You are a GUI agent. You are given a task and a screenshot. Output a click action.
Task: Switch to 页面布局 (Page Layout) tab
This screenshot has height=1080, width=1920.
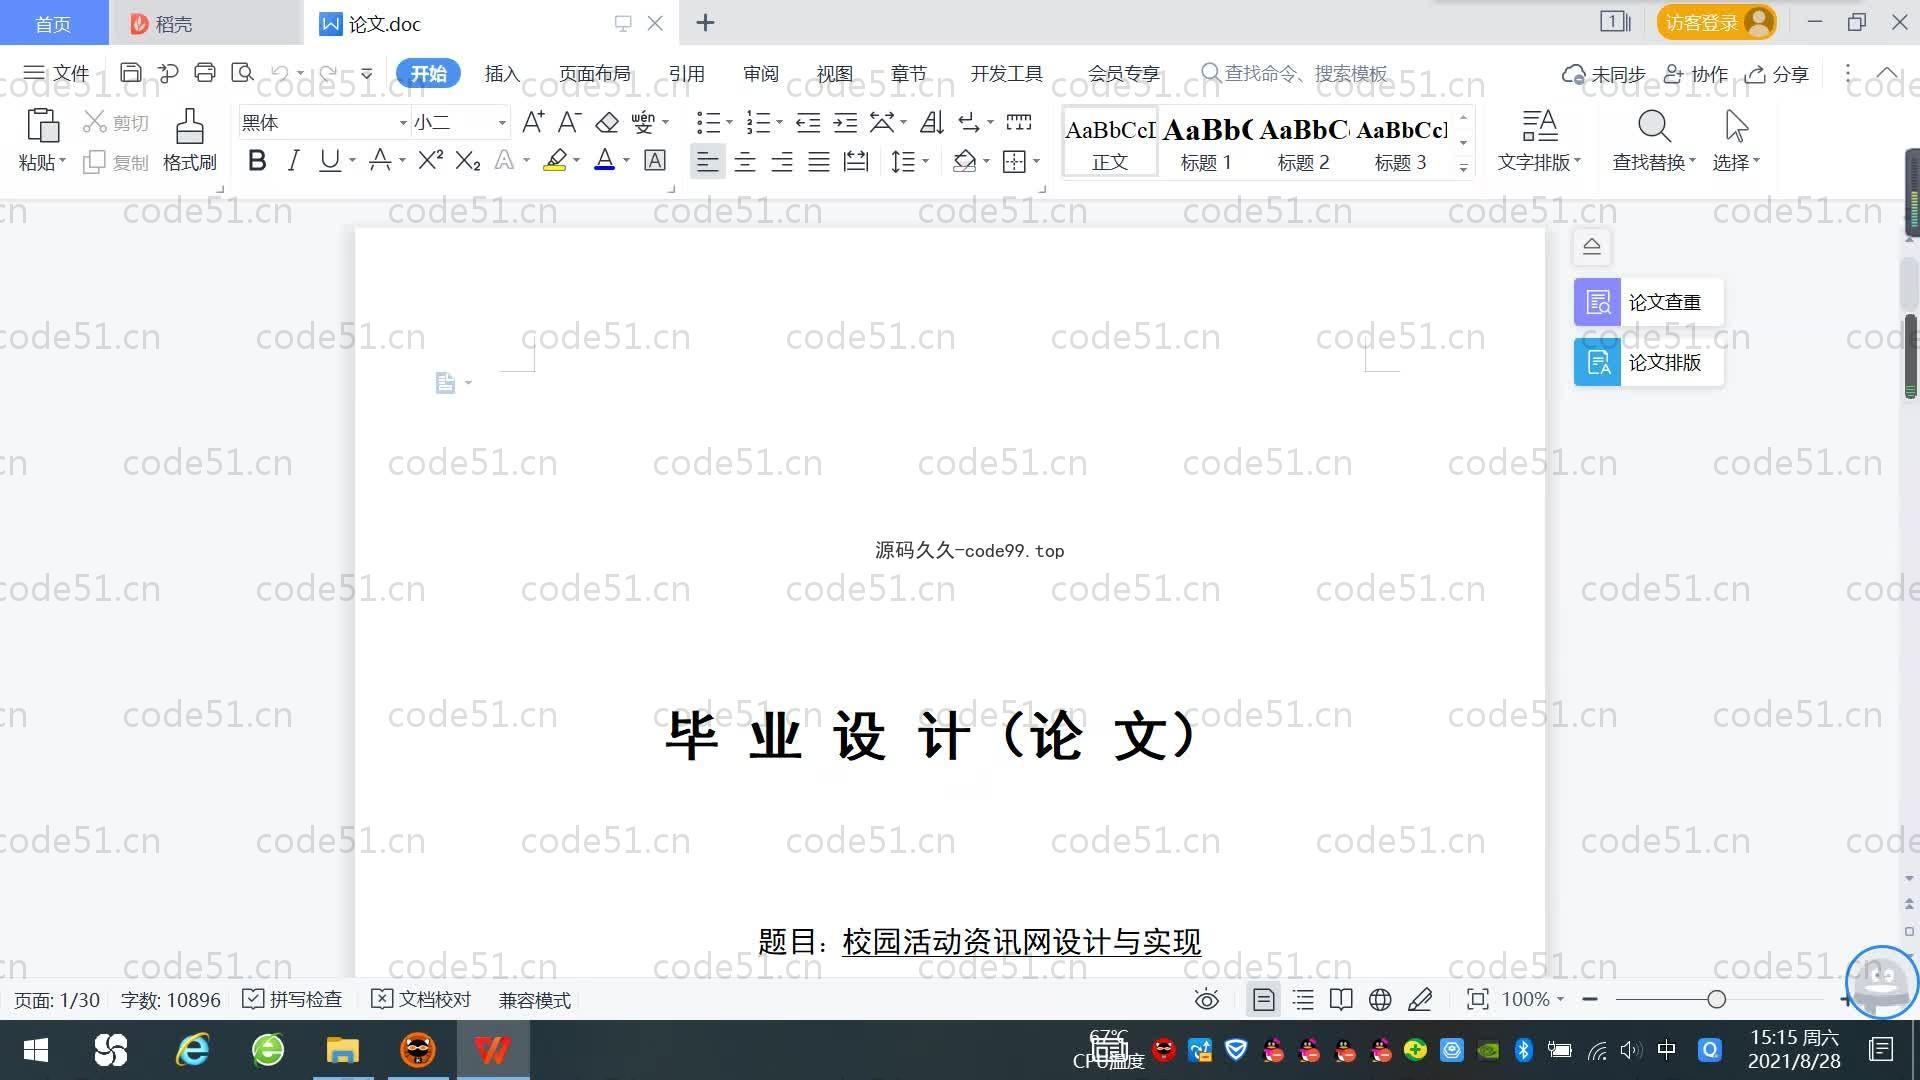[595, 73]
